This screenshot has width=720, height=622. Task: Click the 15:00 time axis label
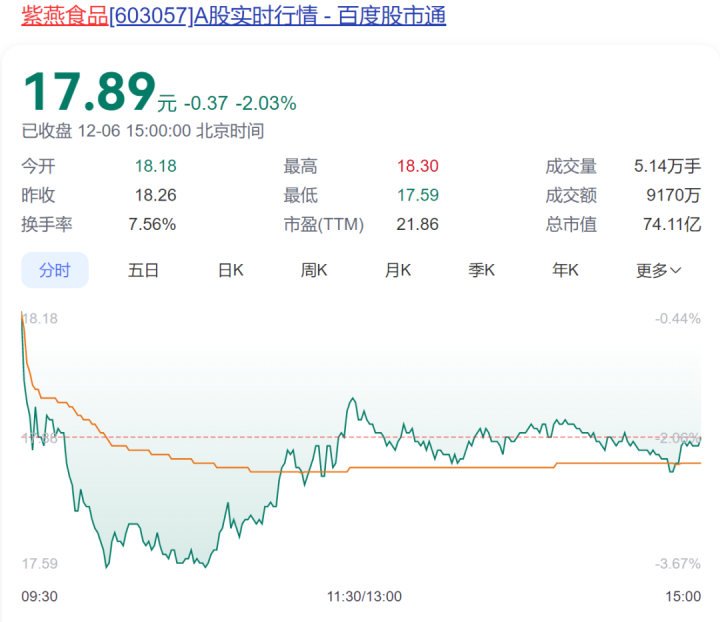point(683,596)
